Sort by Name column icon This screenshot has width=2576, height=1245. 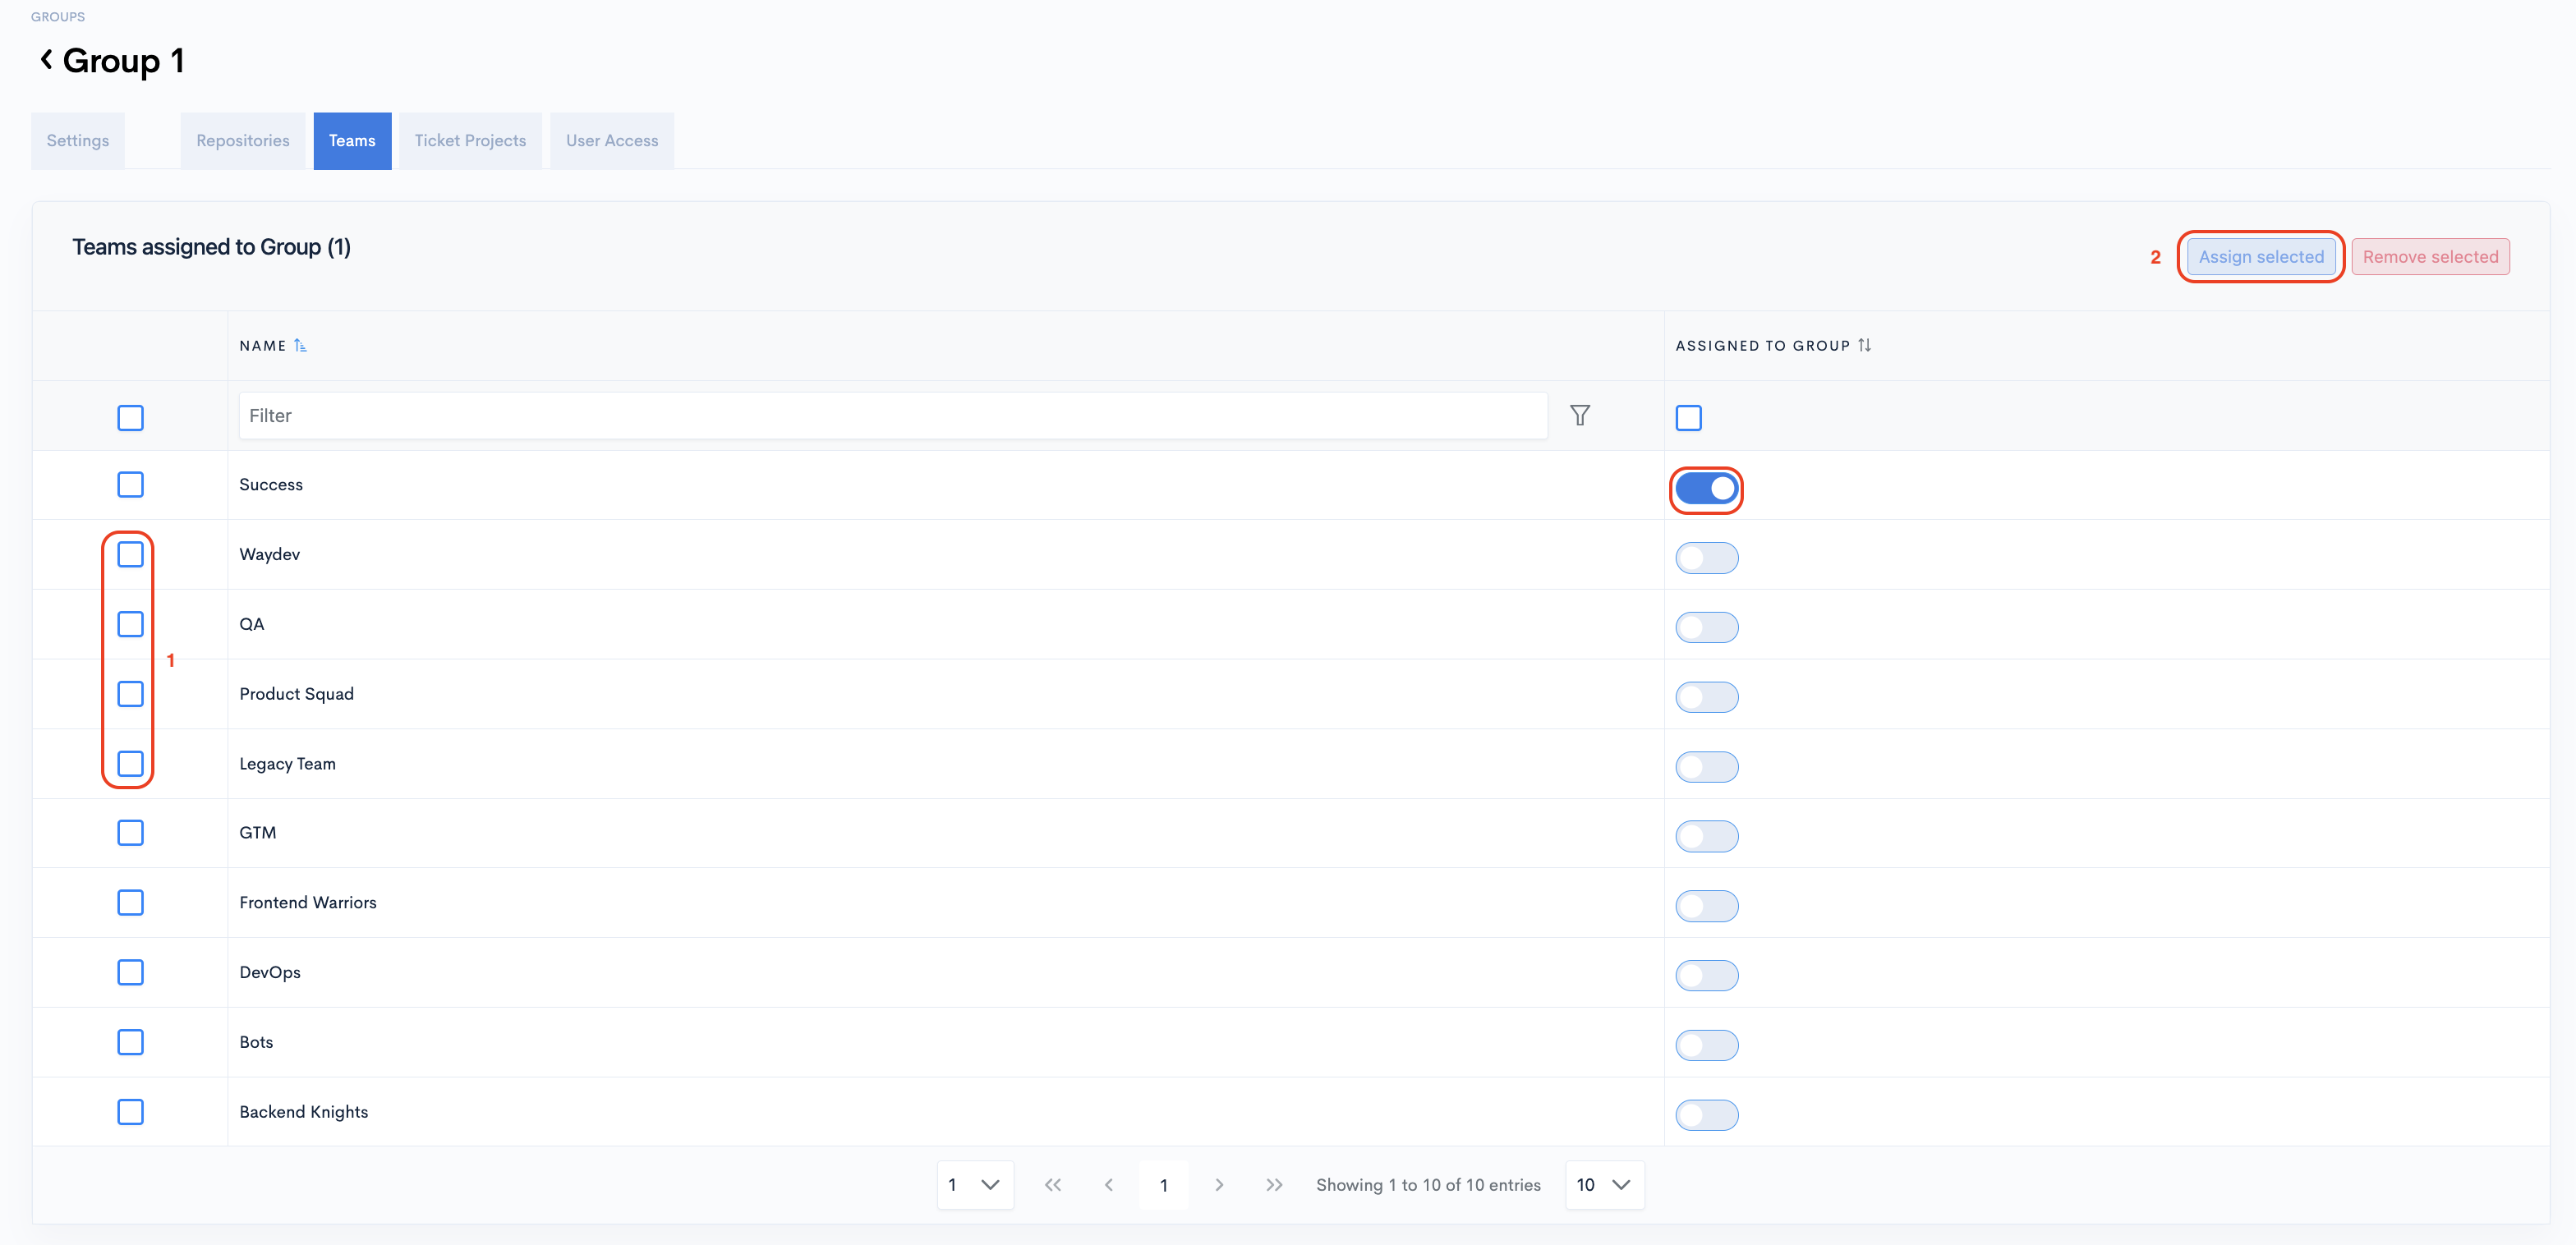pos(300,345)
